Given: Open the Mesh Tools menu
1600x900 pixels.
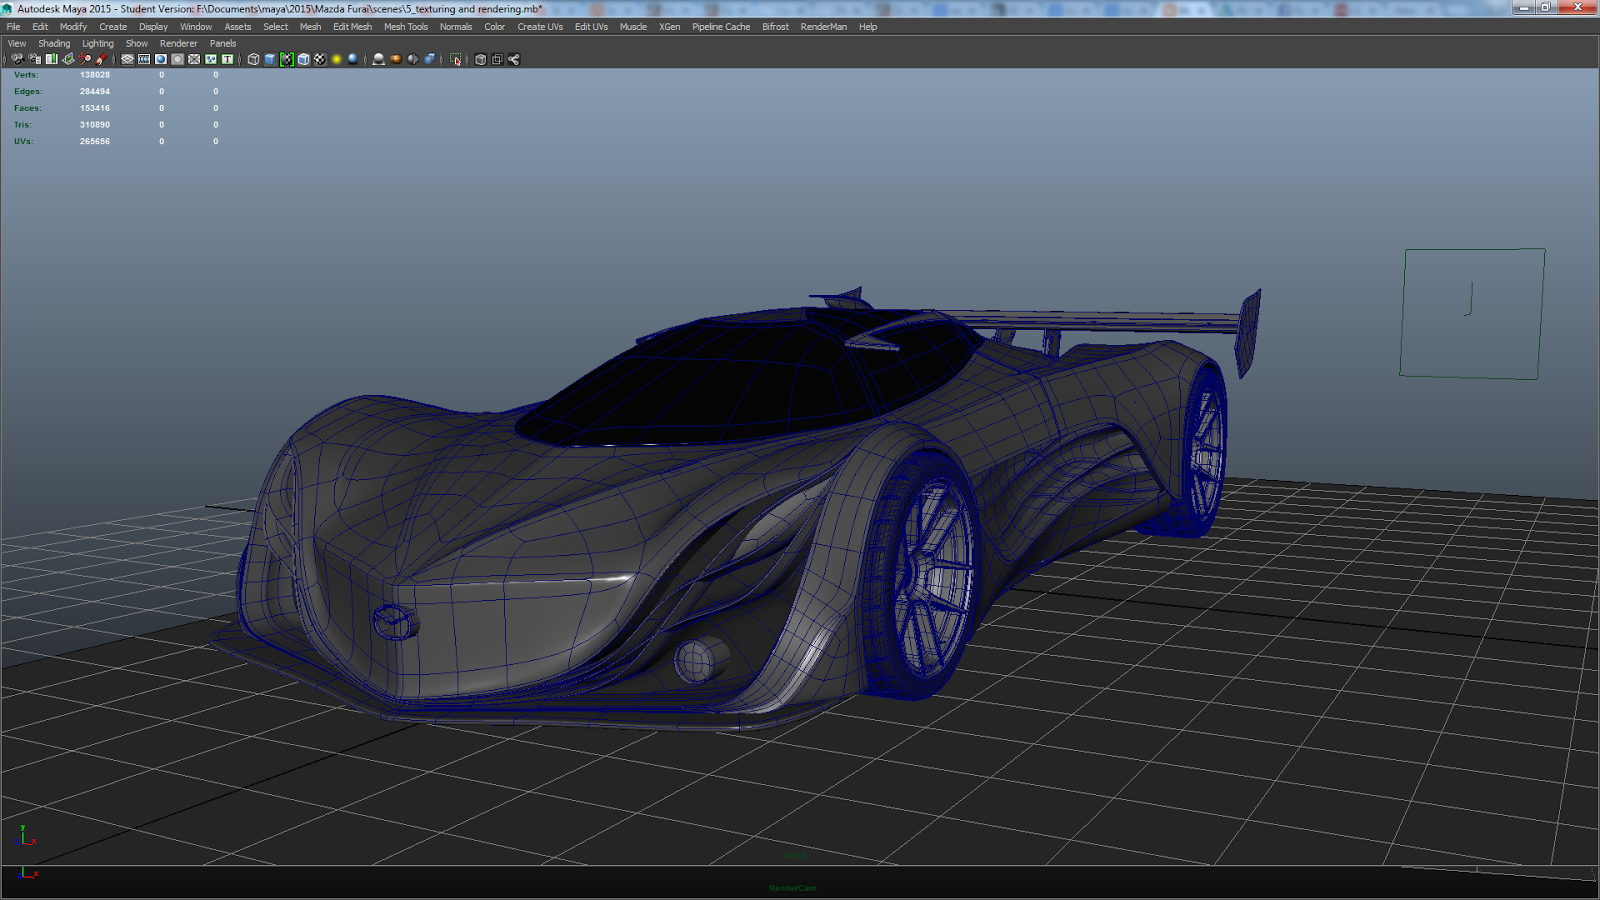Looking at the screenshot, I should tap(405, 27).
